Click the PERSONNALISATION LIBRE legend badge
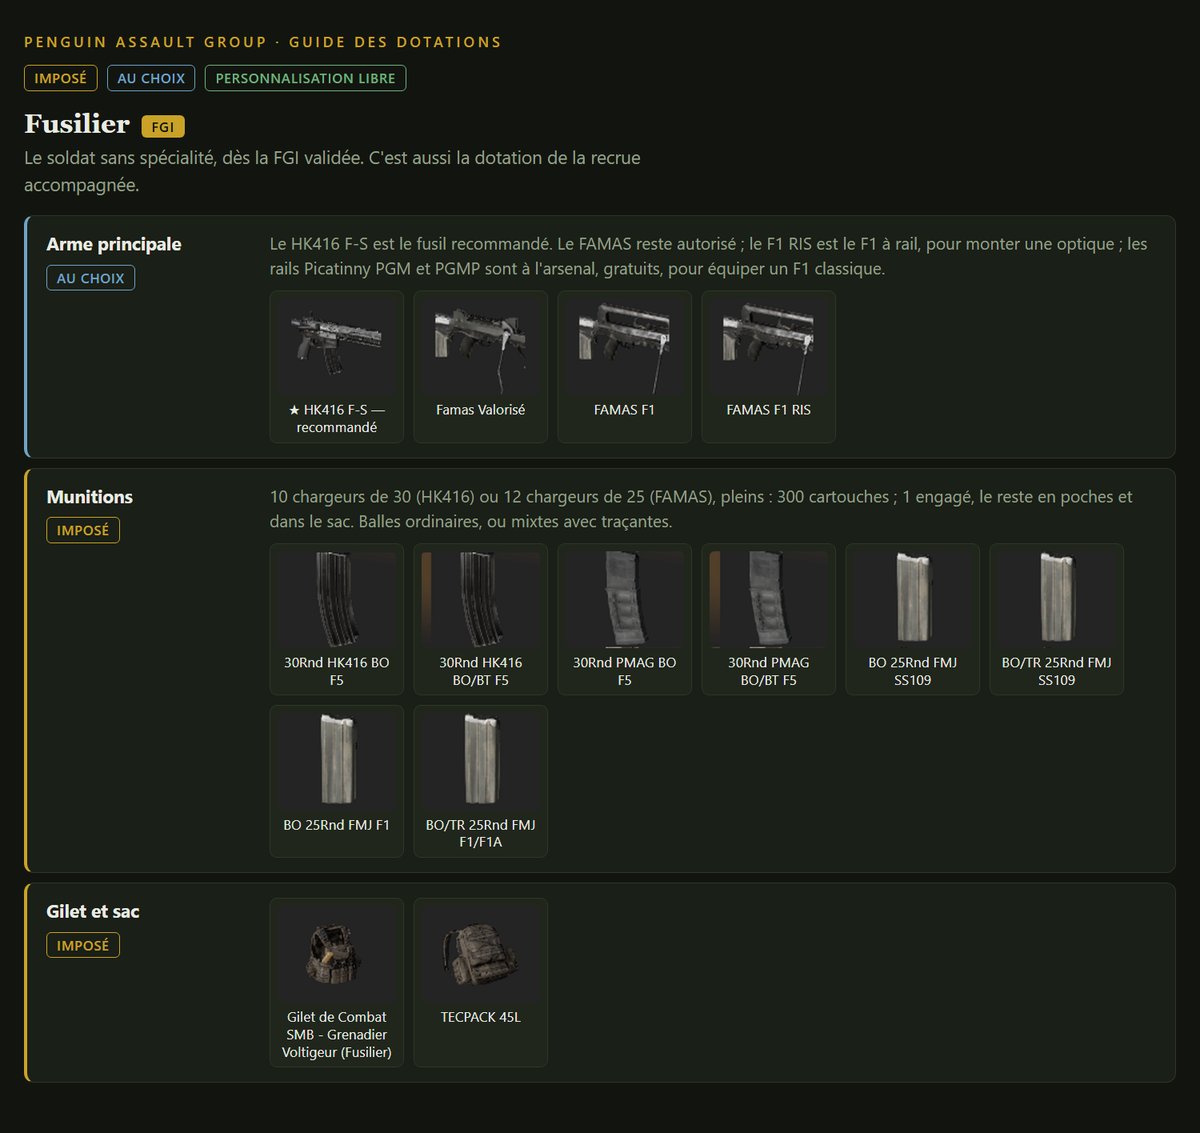This screenshot has width=1200, height=1133. [x=305, y=78]
